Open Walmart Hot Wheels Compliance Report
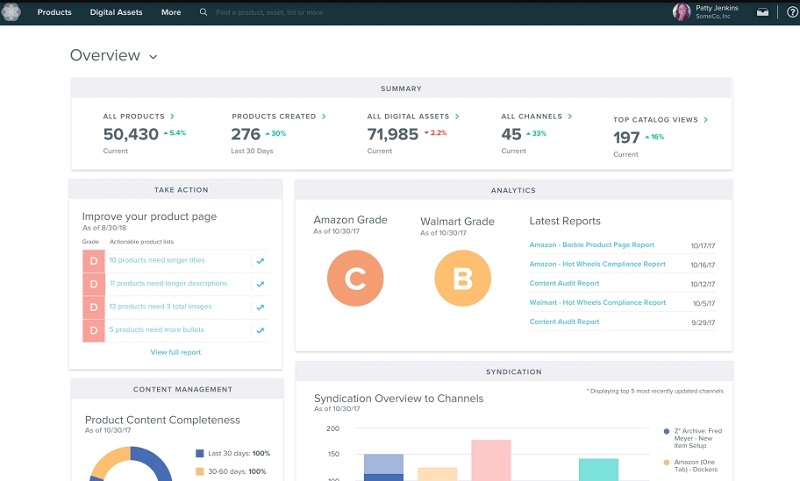Screen dimensions: 800x481 click(x=597, y=302)
